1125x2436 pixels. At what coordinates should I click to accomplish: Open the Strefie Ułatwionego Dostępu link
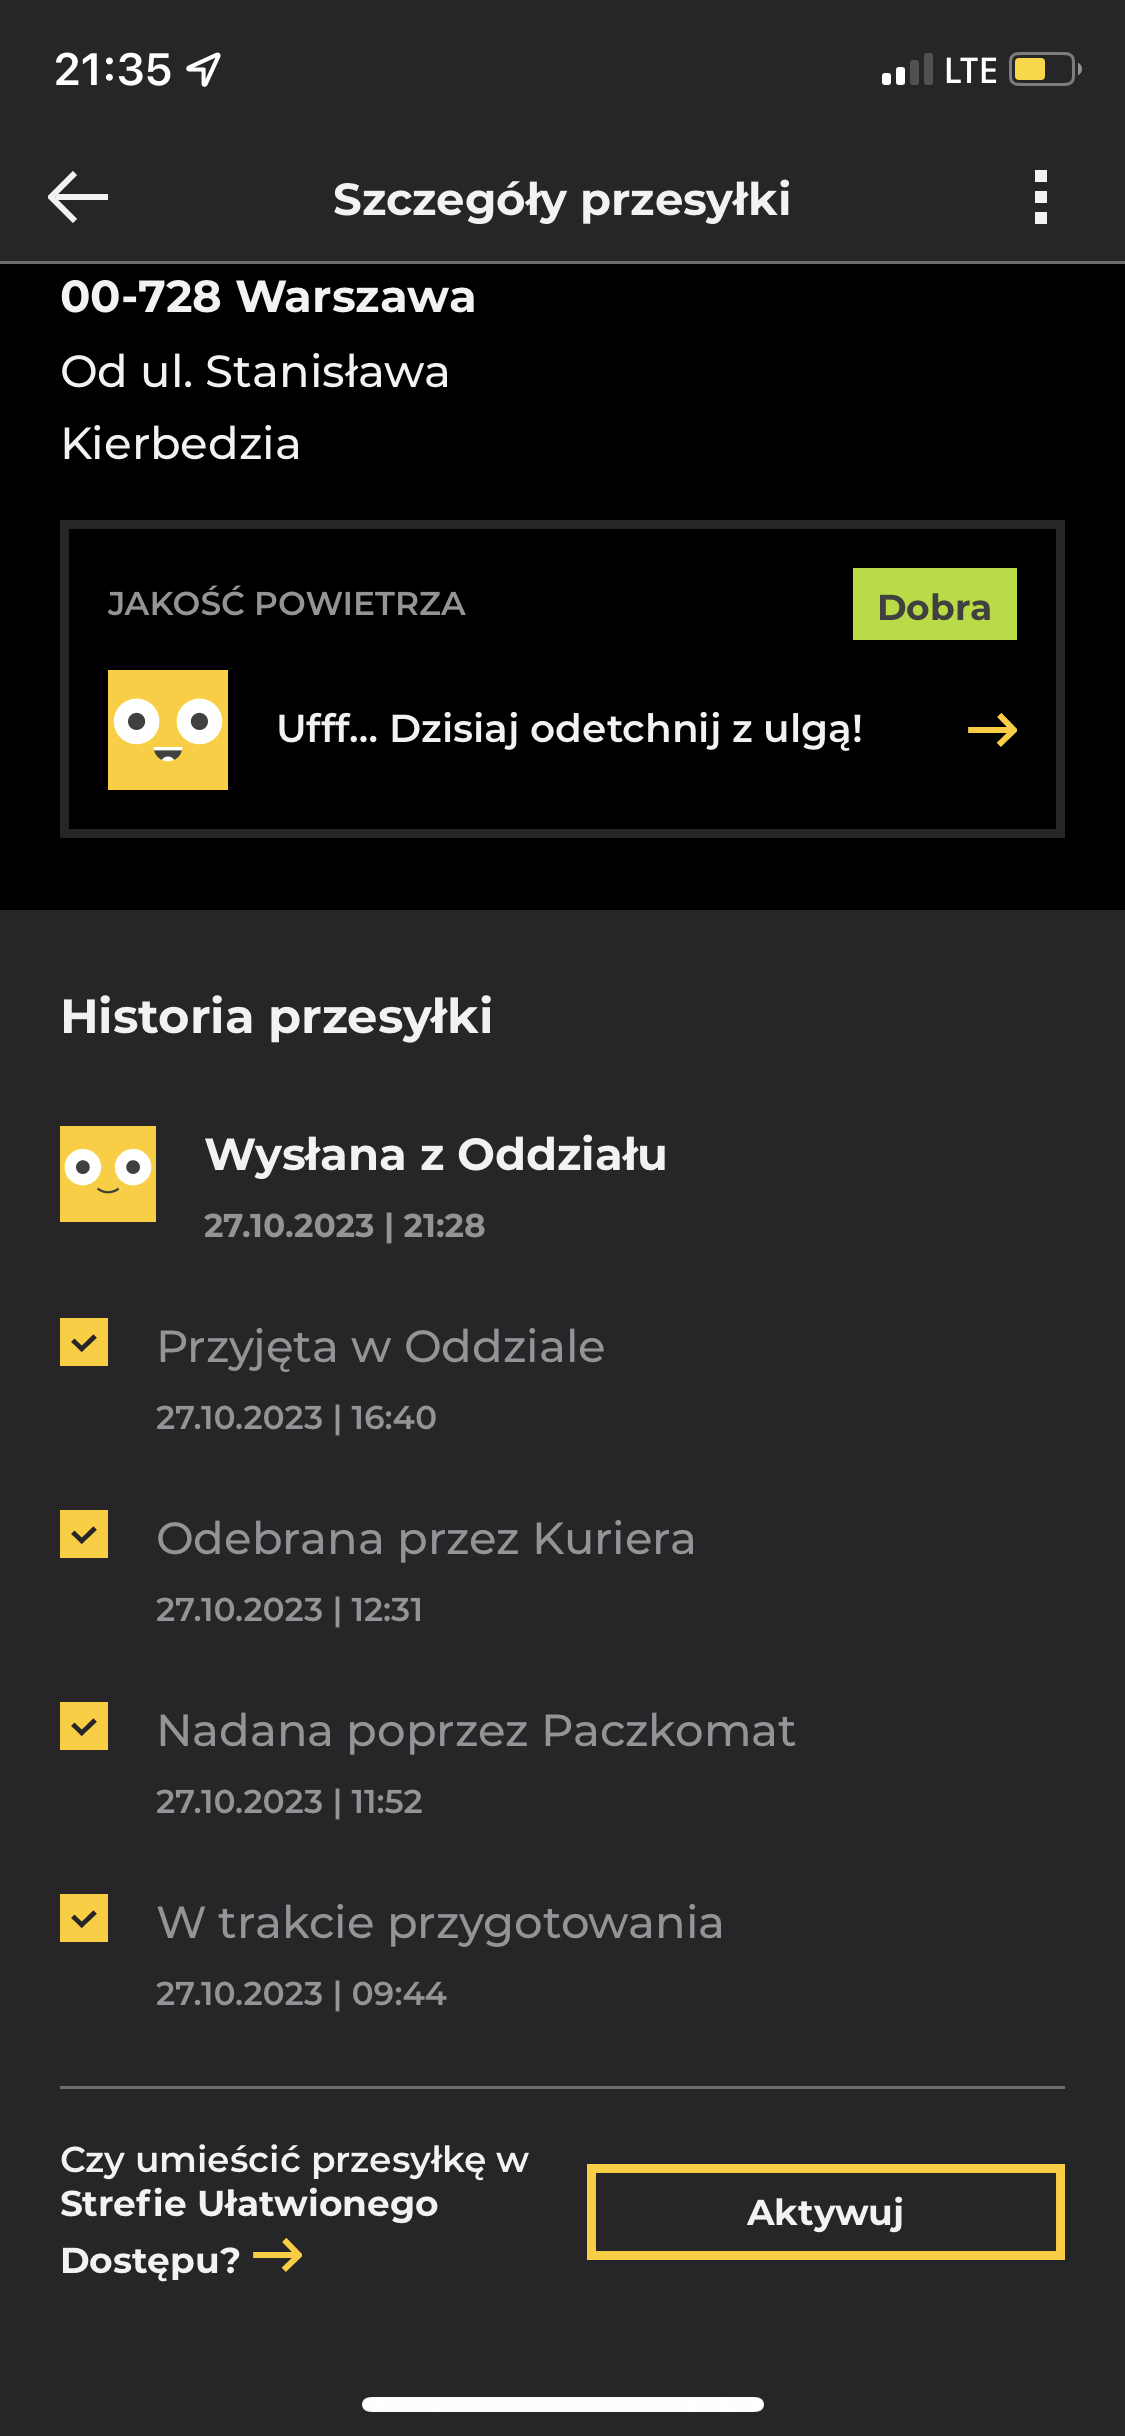[x=249, y=2204]
